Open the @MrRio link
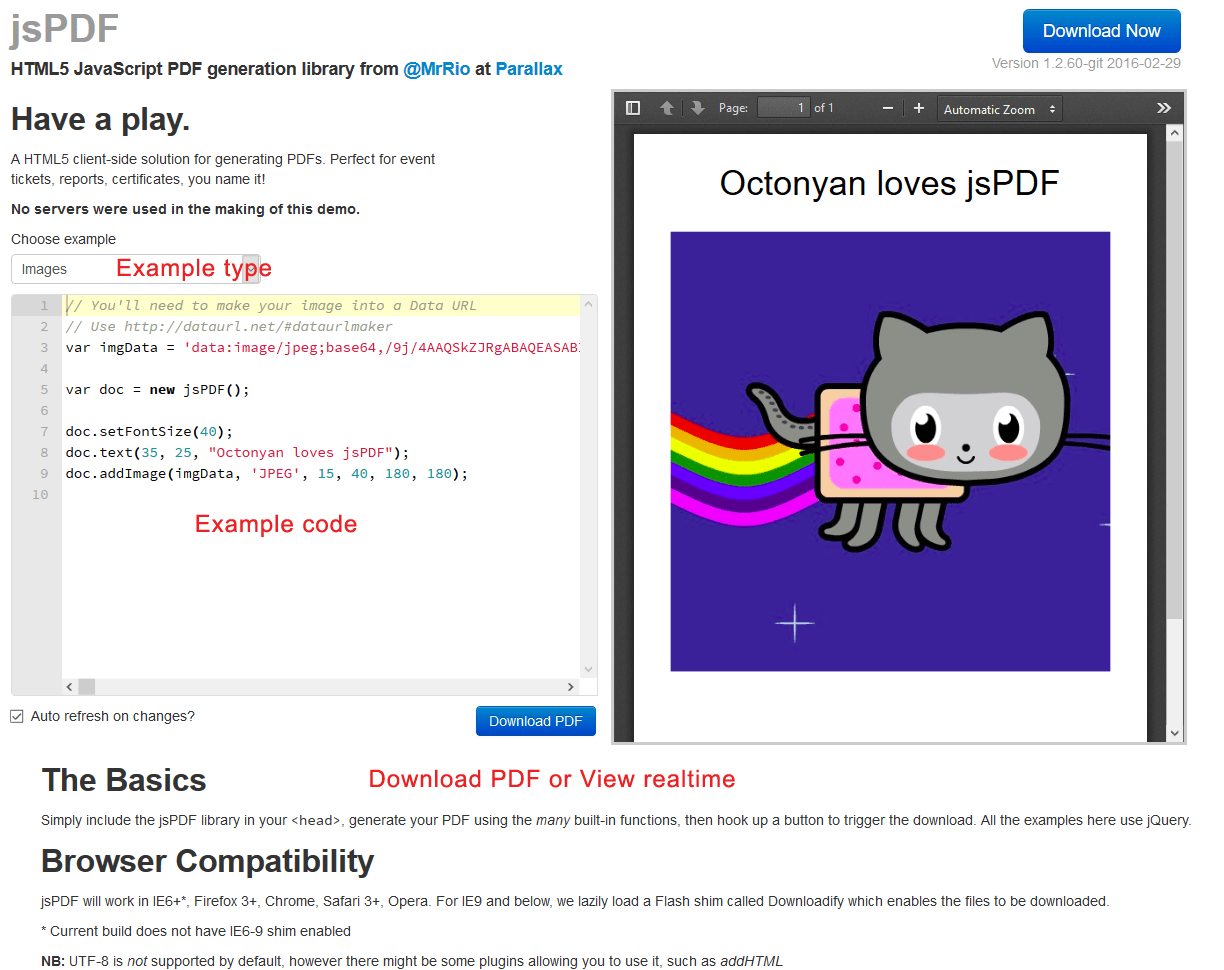Image resolution: width=1224 pixels, height=970 pixels. pyautogui.click(x=436, y=68)
